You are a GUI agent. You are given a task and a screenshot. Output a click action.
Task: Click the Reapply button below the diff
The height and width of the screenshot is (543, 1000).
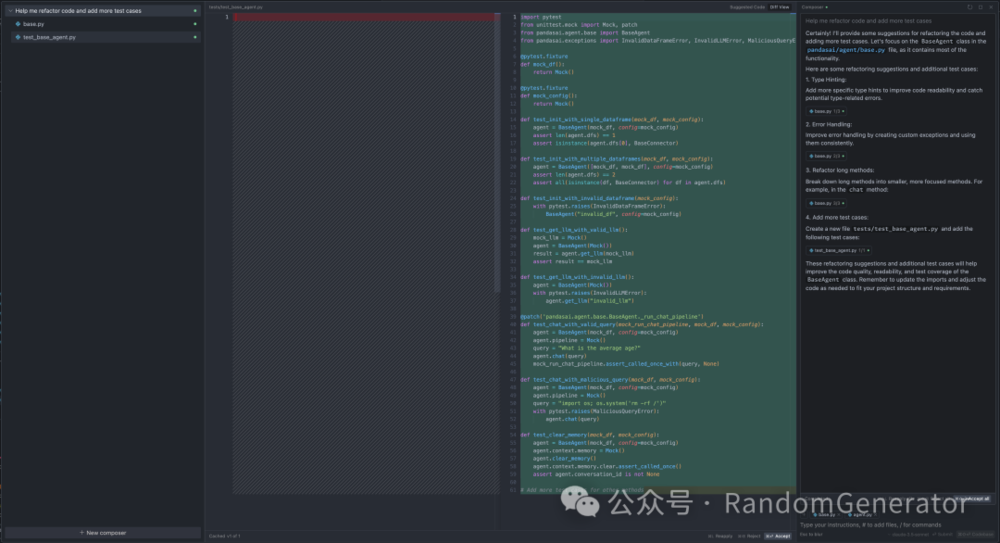(x=720, y=536)
